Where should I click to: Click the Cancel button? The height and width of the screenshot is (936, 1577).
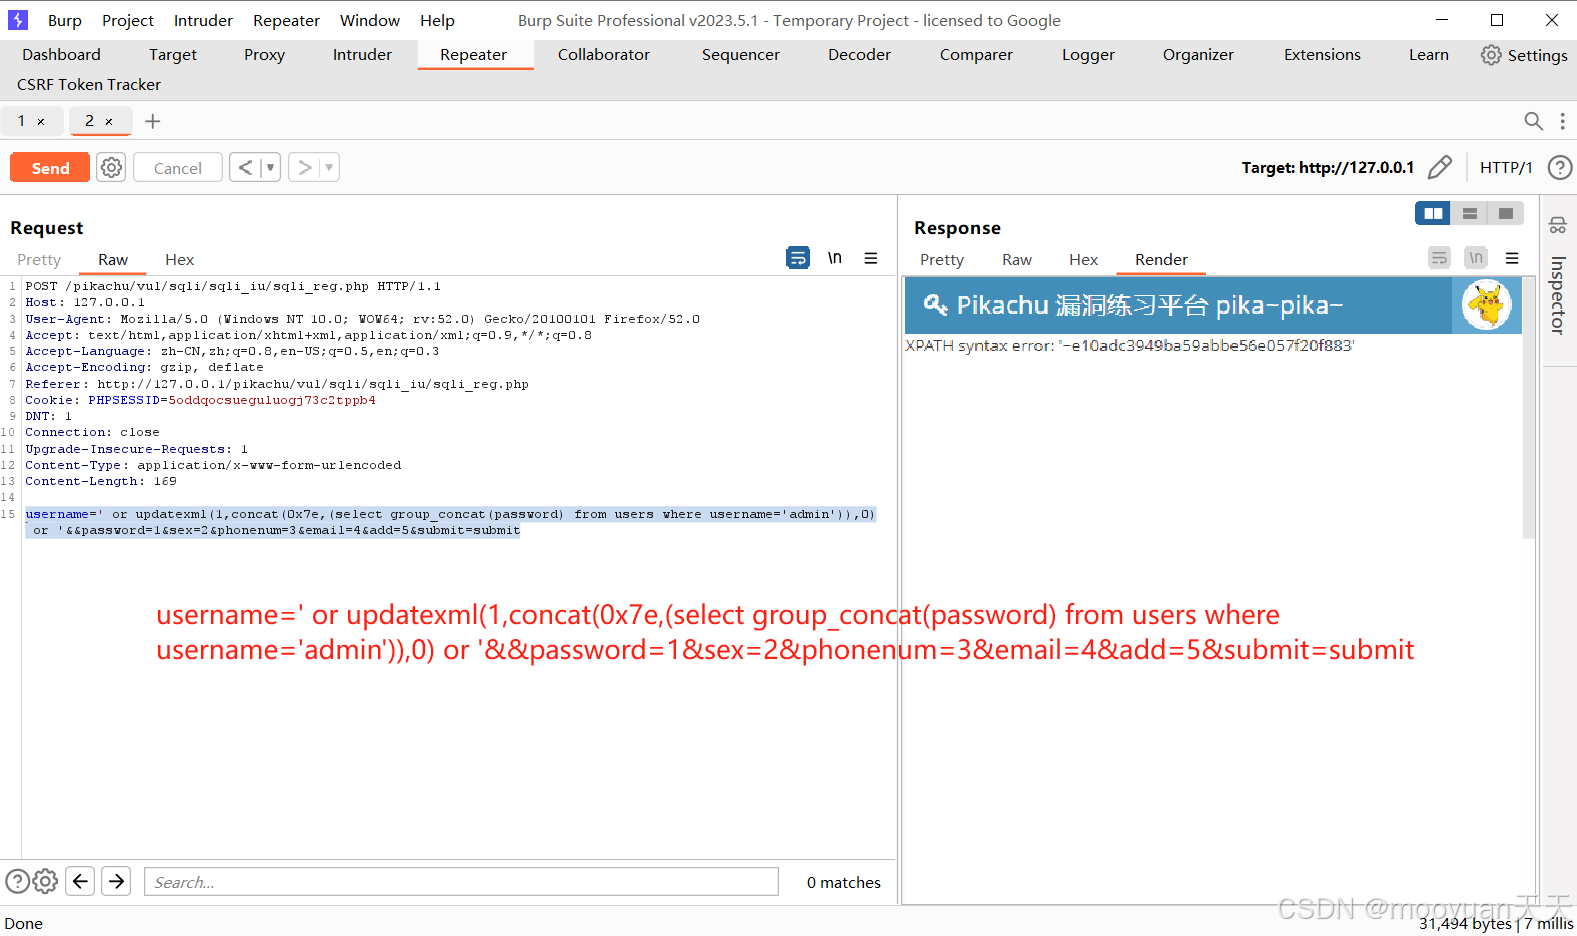point(178,168)
